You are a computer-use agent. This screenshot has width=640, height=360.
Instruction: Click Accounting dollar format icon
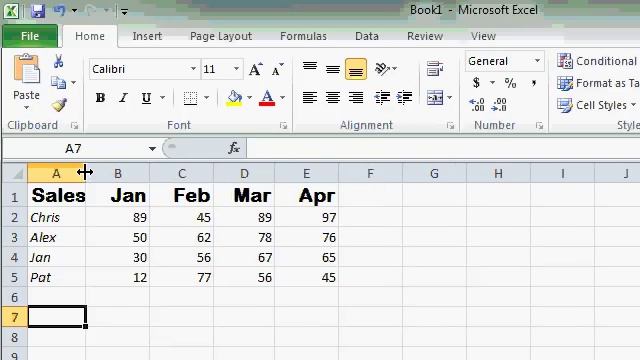(476, 83)
